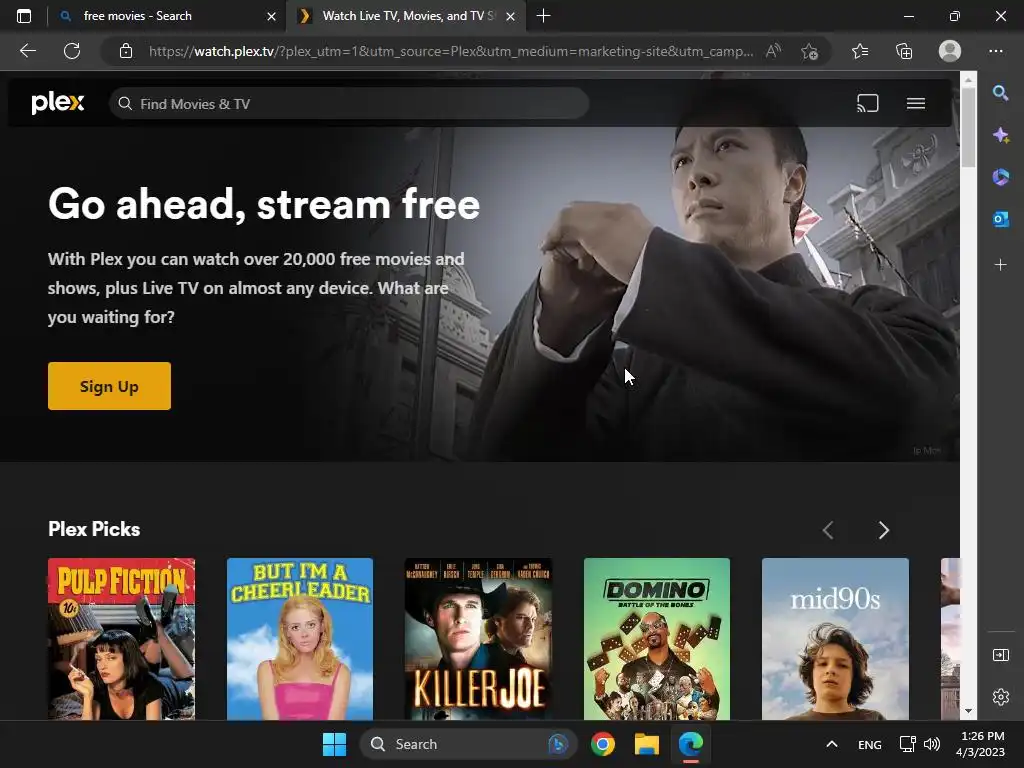Screen dimensions: 1024x768
Task: Open the ENG language indicator
Action: pyautogui.click(x=869, y=744)
